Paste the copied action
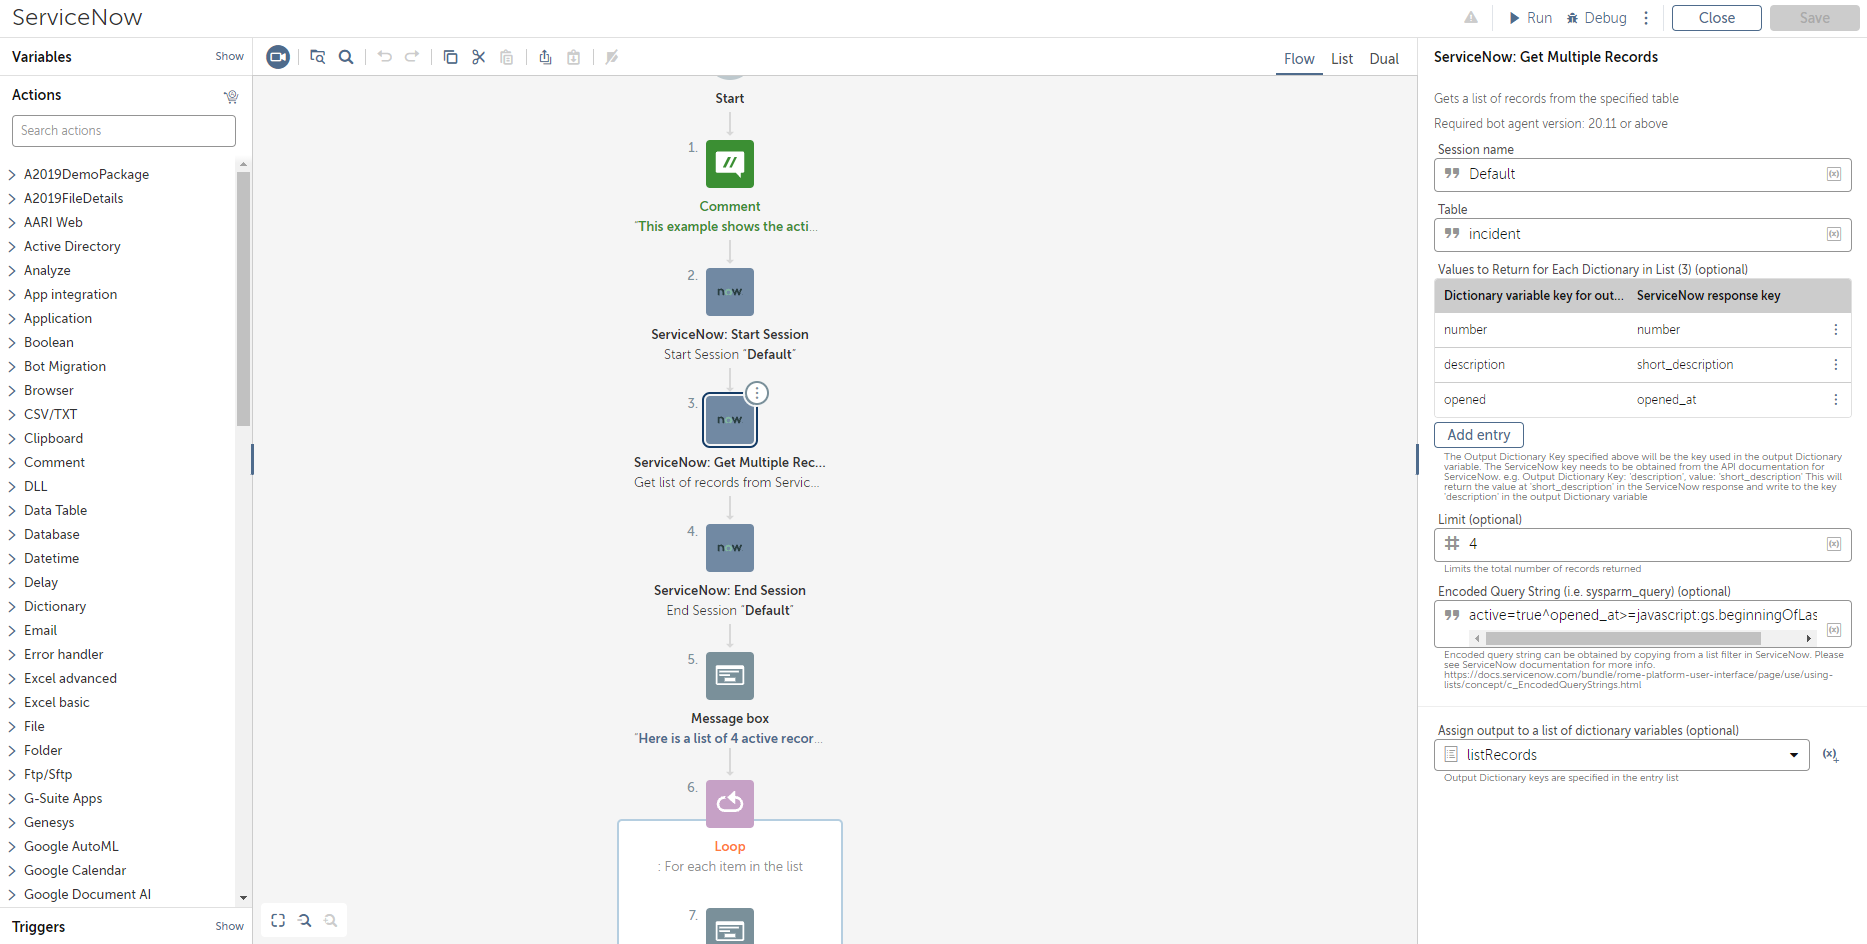 (507, 57)
